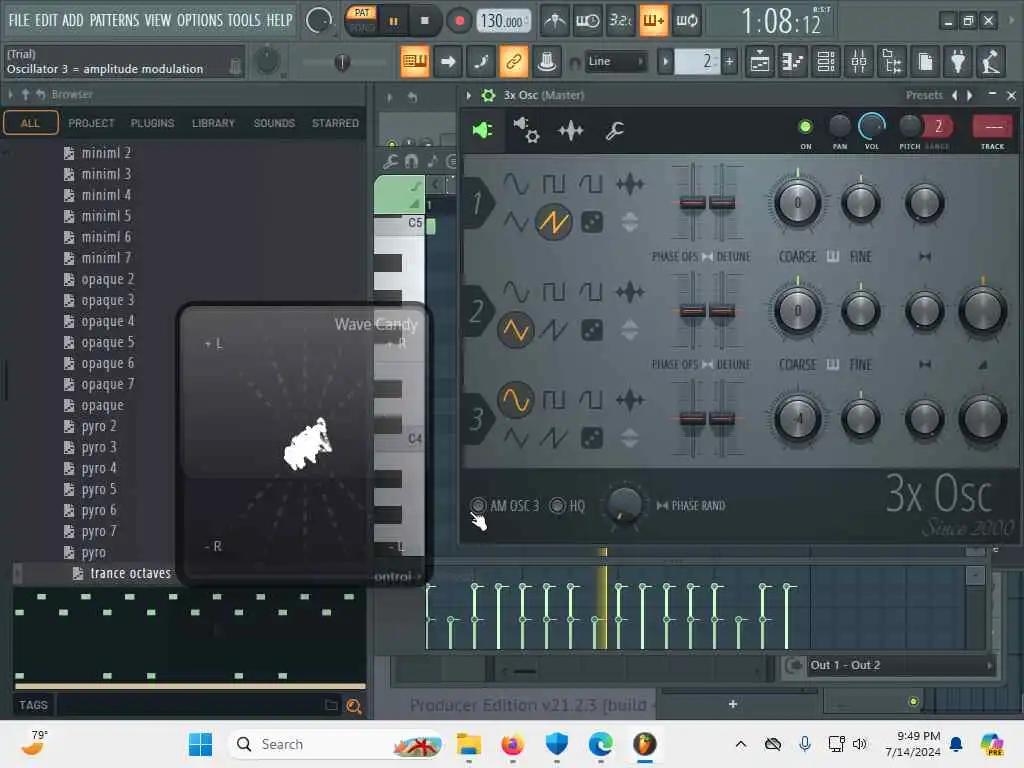1024x768 pixels.
Task: Select sawtooth waveform for oscillator 1
Action: (x=553, y=222)
